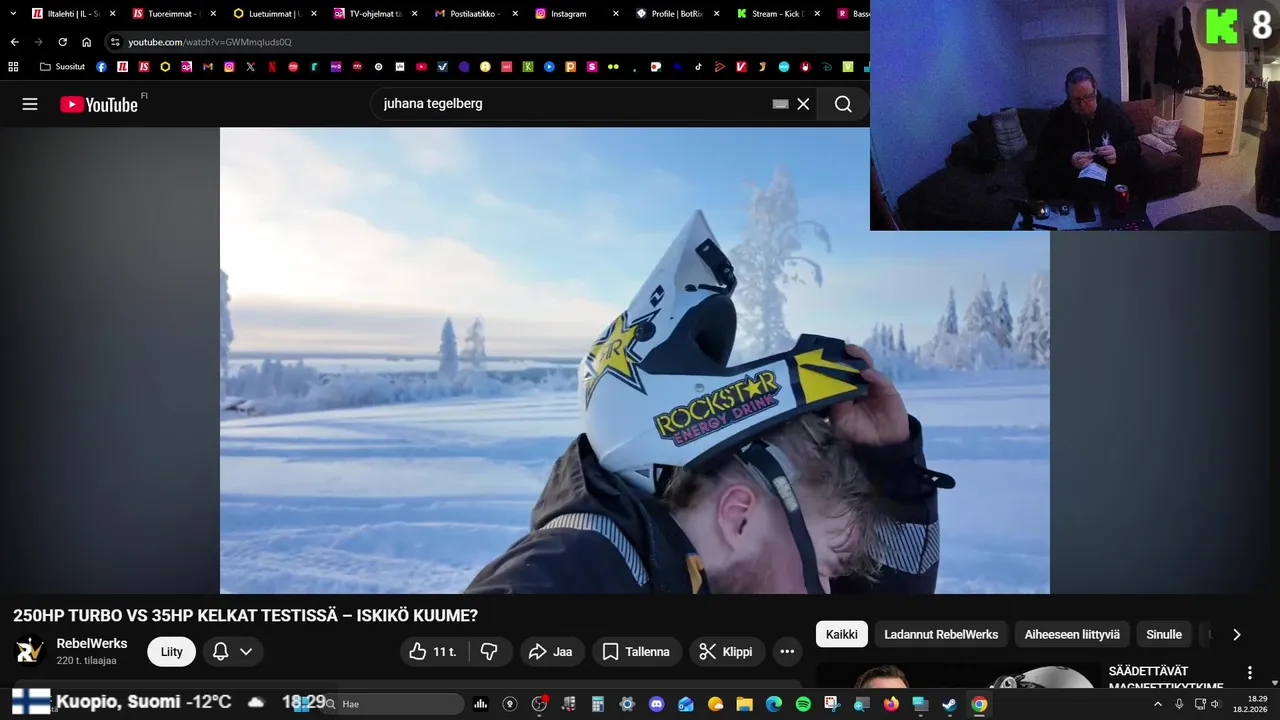Open the TikTok bookmark icon
The width and height of the screenshot is (1280, 720).
pyautogui.click(x=698, y=67)
